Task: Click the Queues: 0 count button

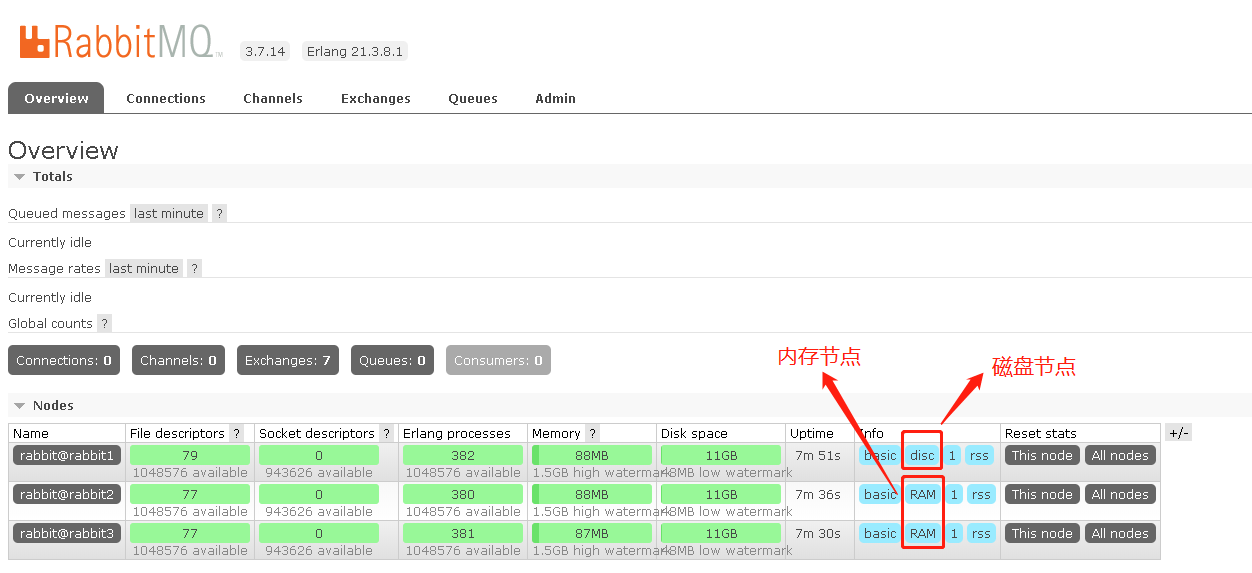Action: pos(392,360)
